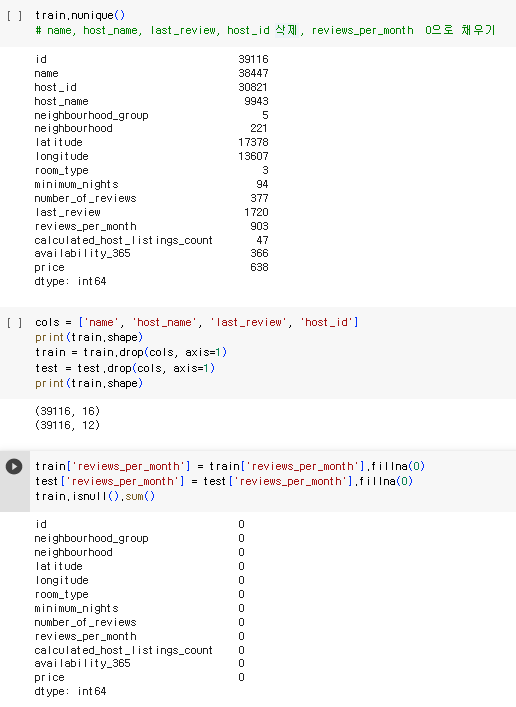Click longitude in the isnull sum output
The height and width of the screenshot is (707, 516).
tap(61, 581)
